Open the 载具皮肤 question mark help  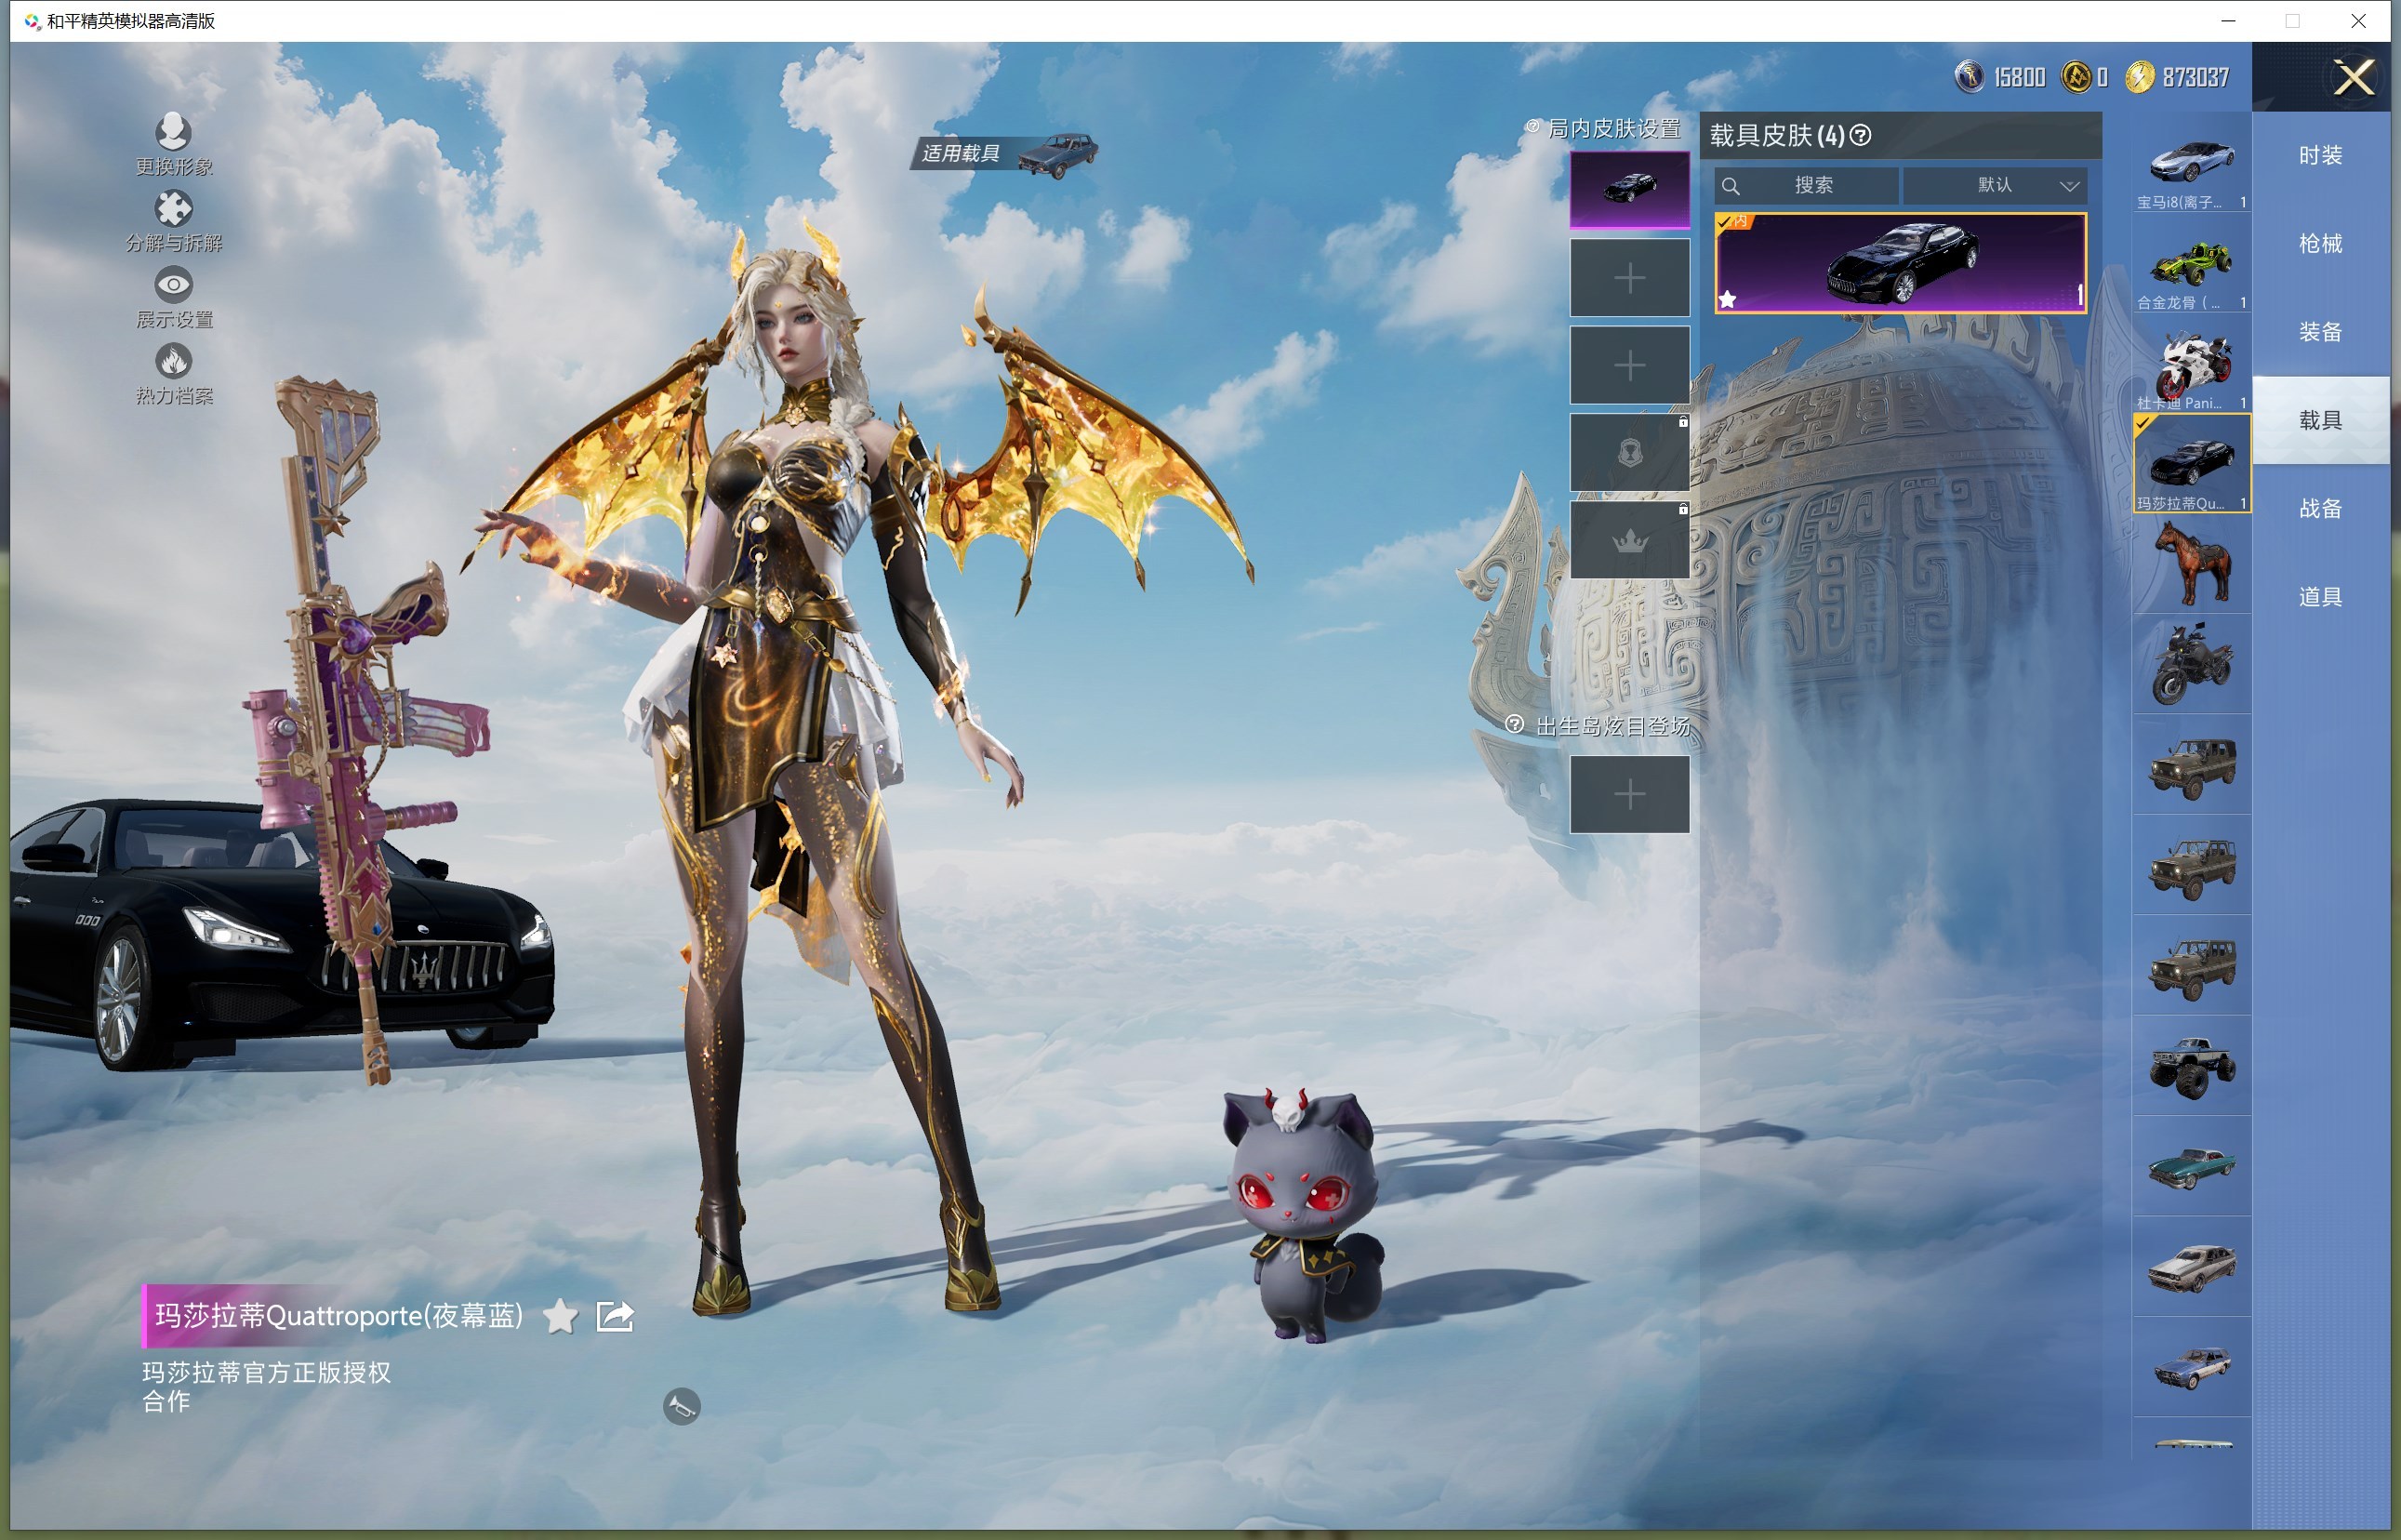tap(1861, 135)
